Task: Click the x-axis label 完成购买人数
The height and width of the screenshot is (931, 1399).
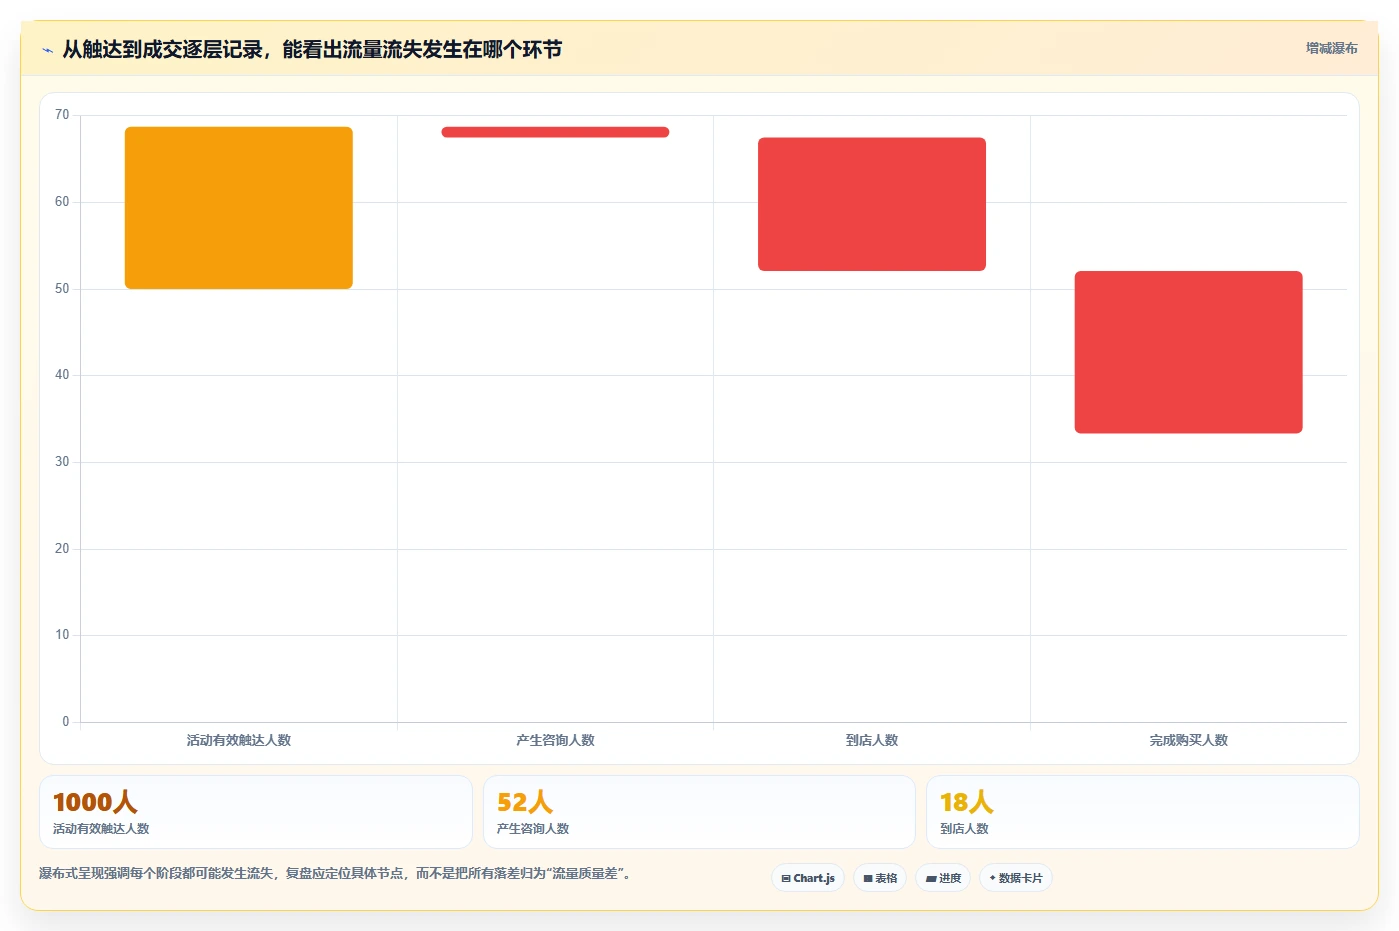Action: (x=1188, y=740)
